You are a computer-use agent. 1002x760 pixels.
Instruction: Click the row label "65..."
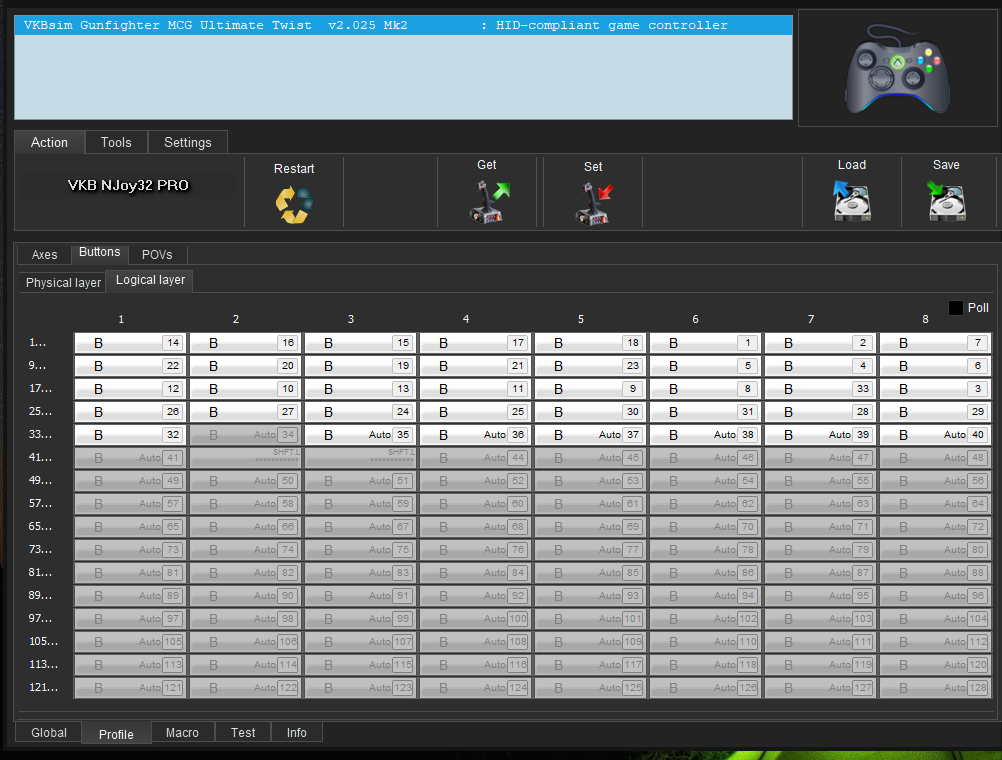[x=40, y=527]
